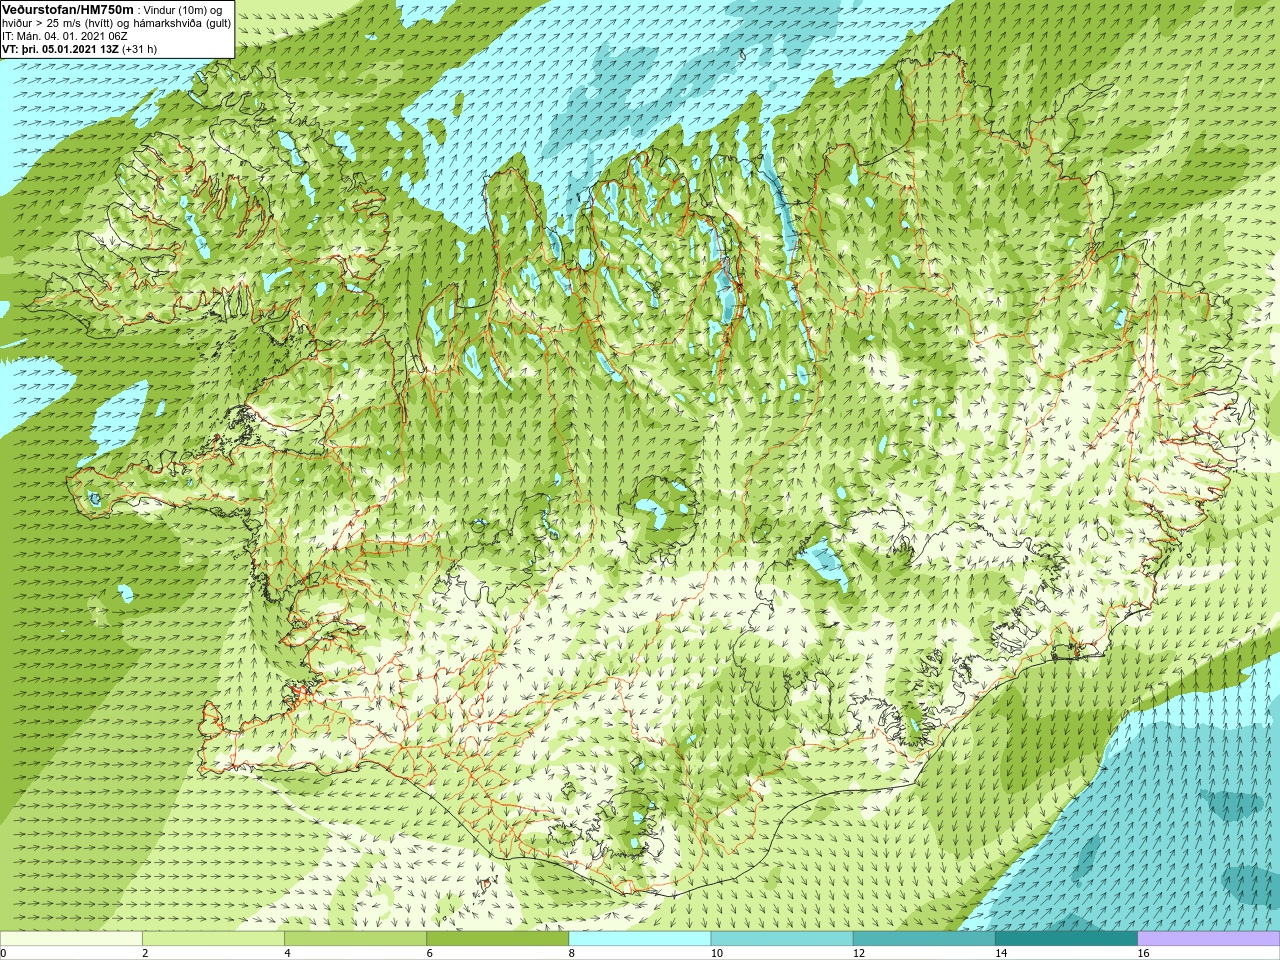The image size is (1280, 960).
Task: Click the purple above-16 m/s legend swatch
Action: [x=1209, y=939]
